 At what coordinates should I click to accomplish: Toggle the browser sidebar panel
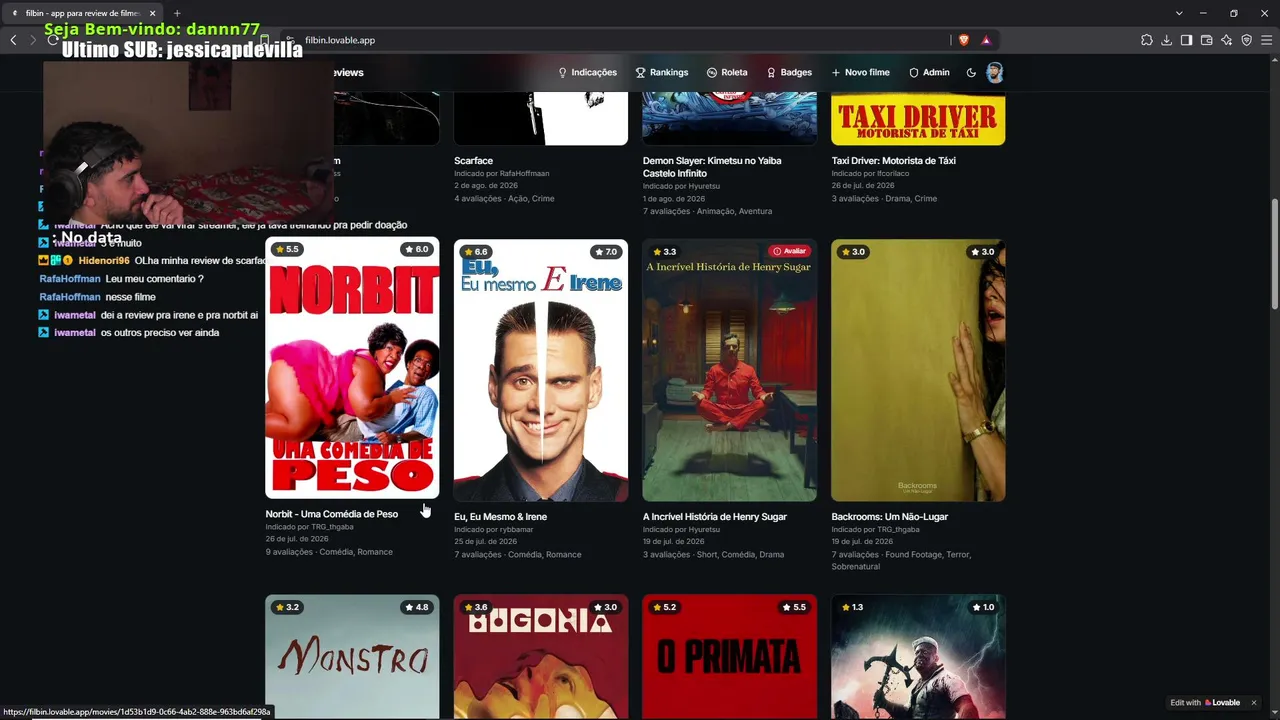pyautogui.click(x=1186, y=40)
